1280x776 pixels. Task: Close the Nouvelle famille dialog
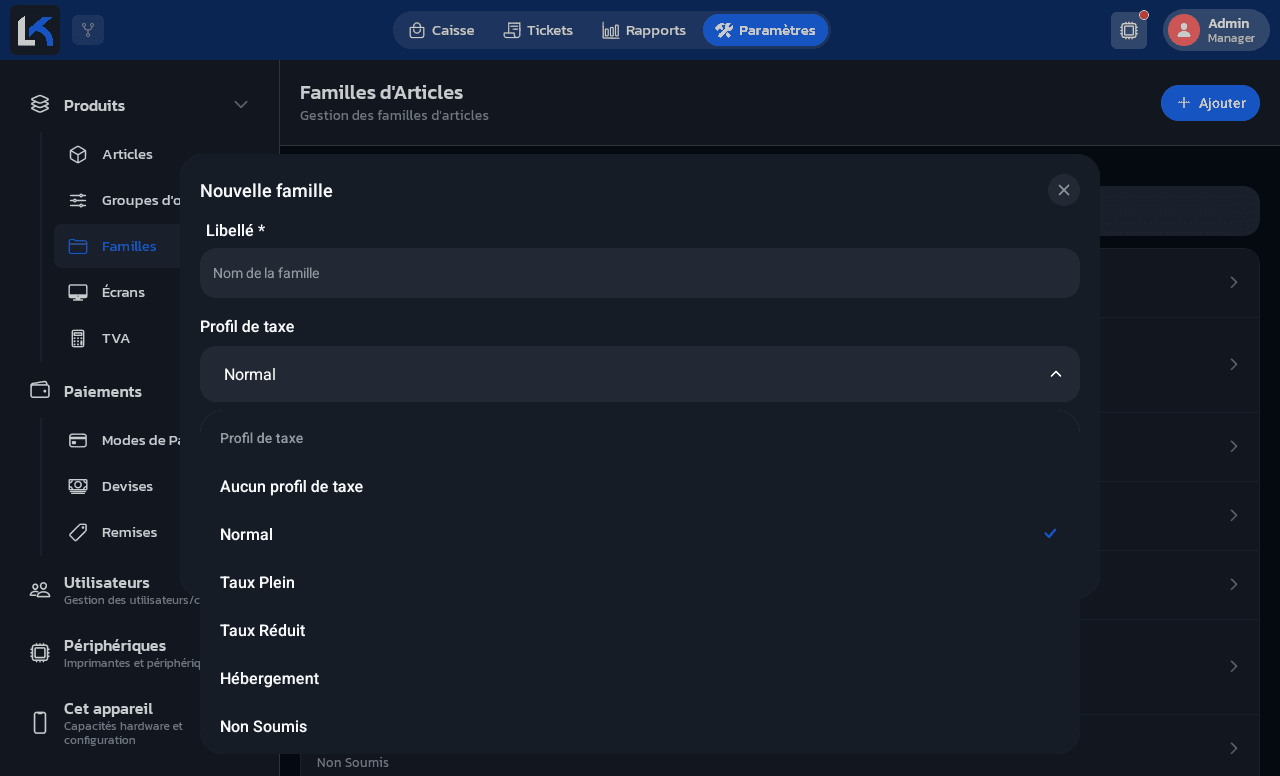[1064, 190]
